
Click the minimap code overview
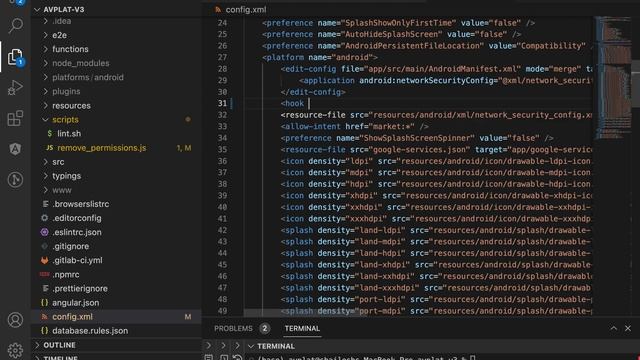[x=613, y=78]
